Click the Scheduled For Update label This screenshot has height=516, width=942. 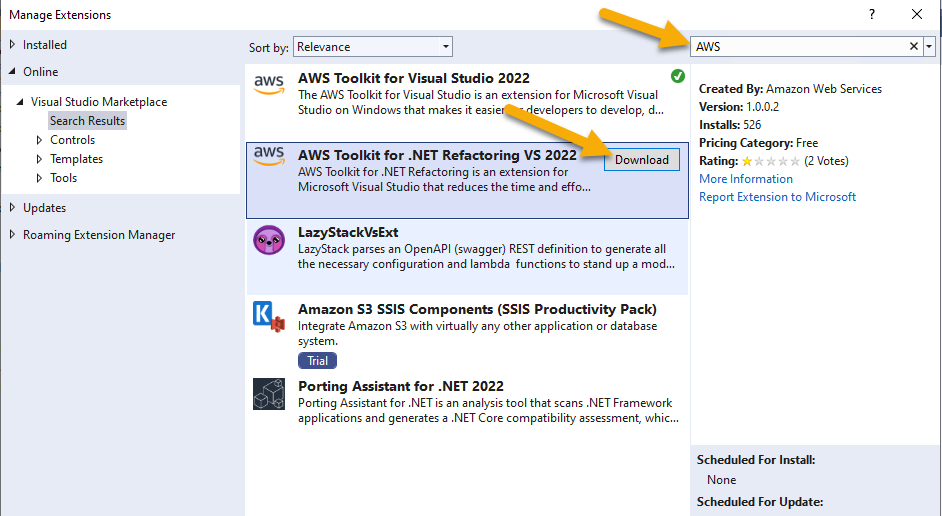pos(760,502)
